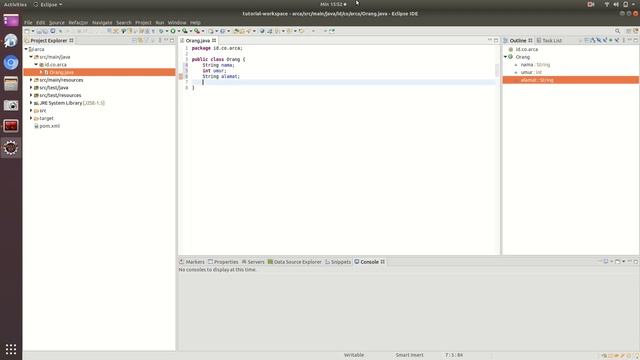This screenshot has height=360, width=640.
Task: Open the Screenshot camera app in dock
Action: [11, 105]
